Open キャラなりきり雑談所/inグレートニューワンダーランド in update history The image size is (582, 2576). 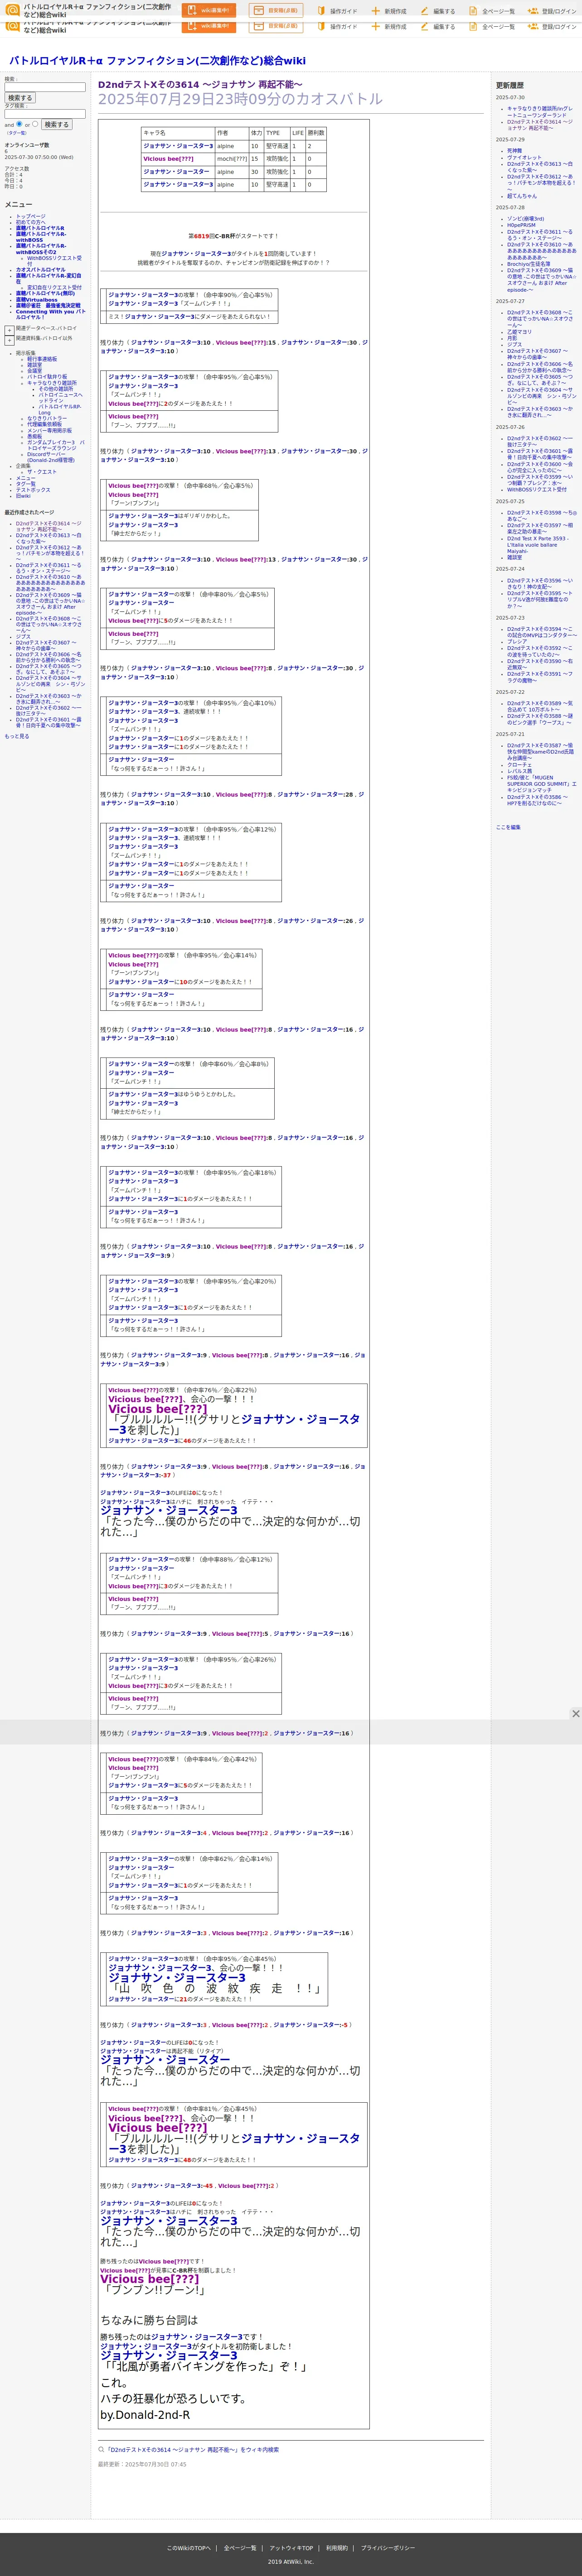(x=540, y=112)
